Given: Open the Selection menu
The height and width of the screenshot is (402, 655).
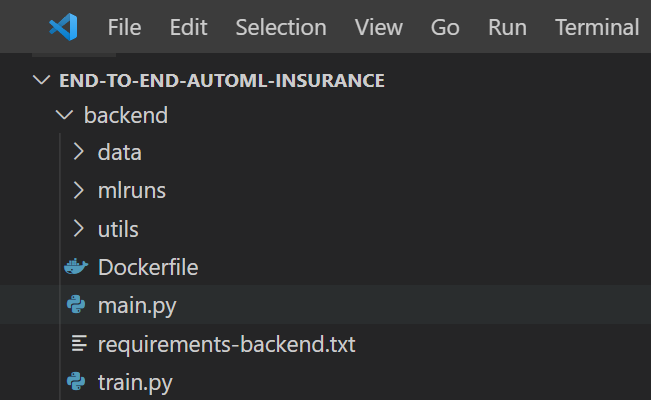Looking at the screenshot, I should click(281, 28).
